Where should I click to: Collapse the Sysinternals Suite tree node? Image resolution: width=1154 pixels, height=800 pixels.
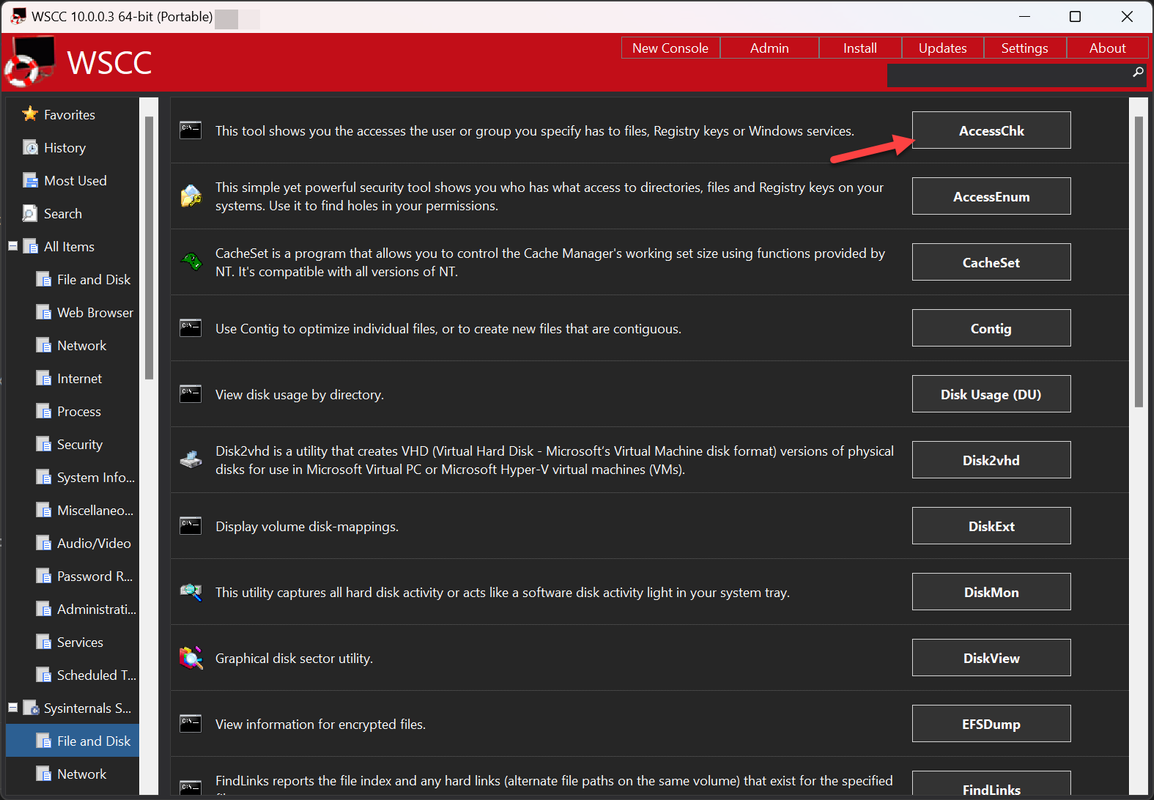13,708
